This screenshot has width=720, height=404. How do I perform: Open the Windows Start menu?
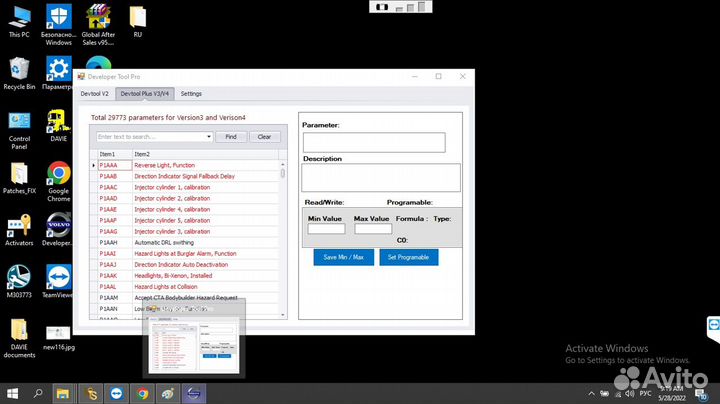12,393
